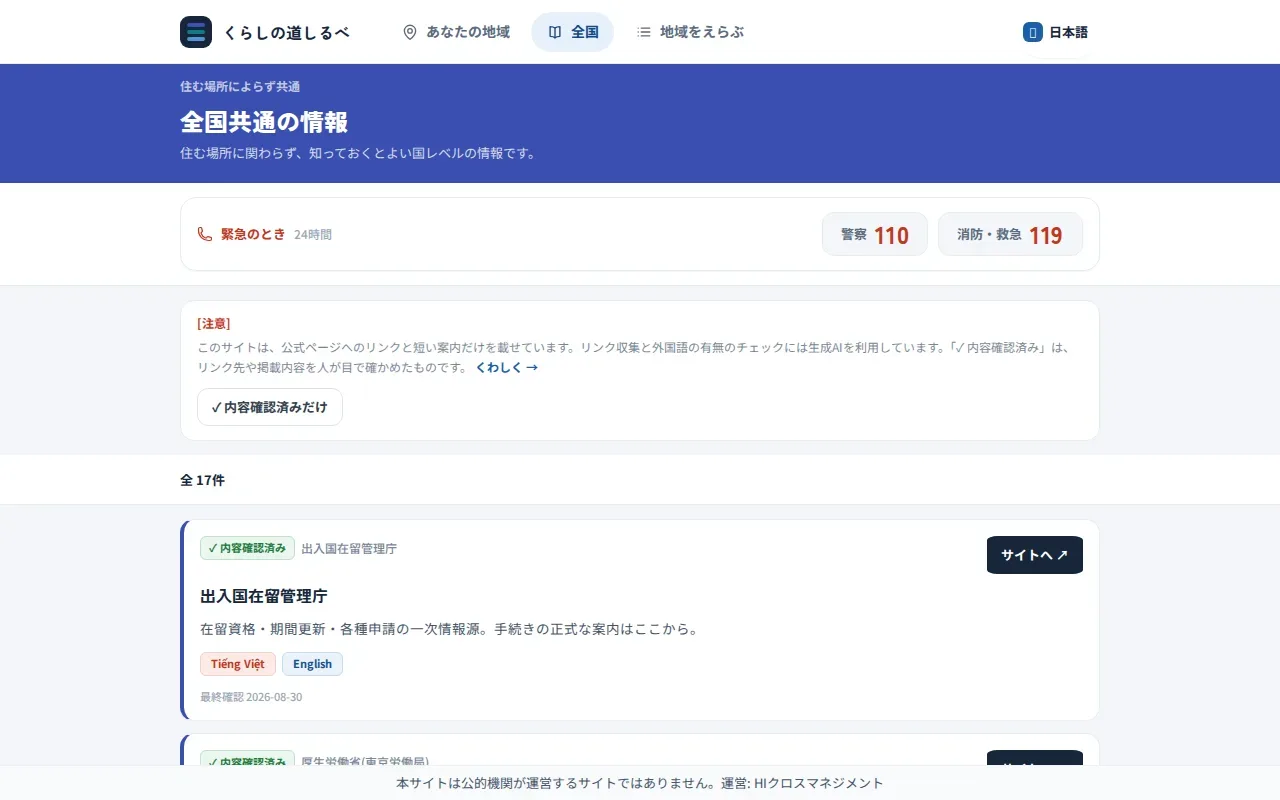Viewport: 1280px width, 800px height.
Task: Follow the くわしく → link
Action: point(506,367)
